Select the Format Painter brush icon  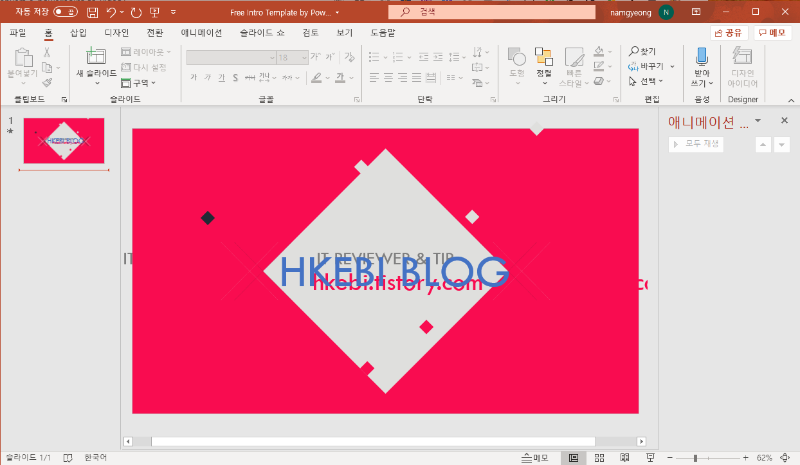(46, 82)
